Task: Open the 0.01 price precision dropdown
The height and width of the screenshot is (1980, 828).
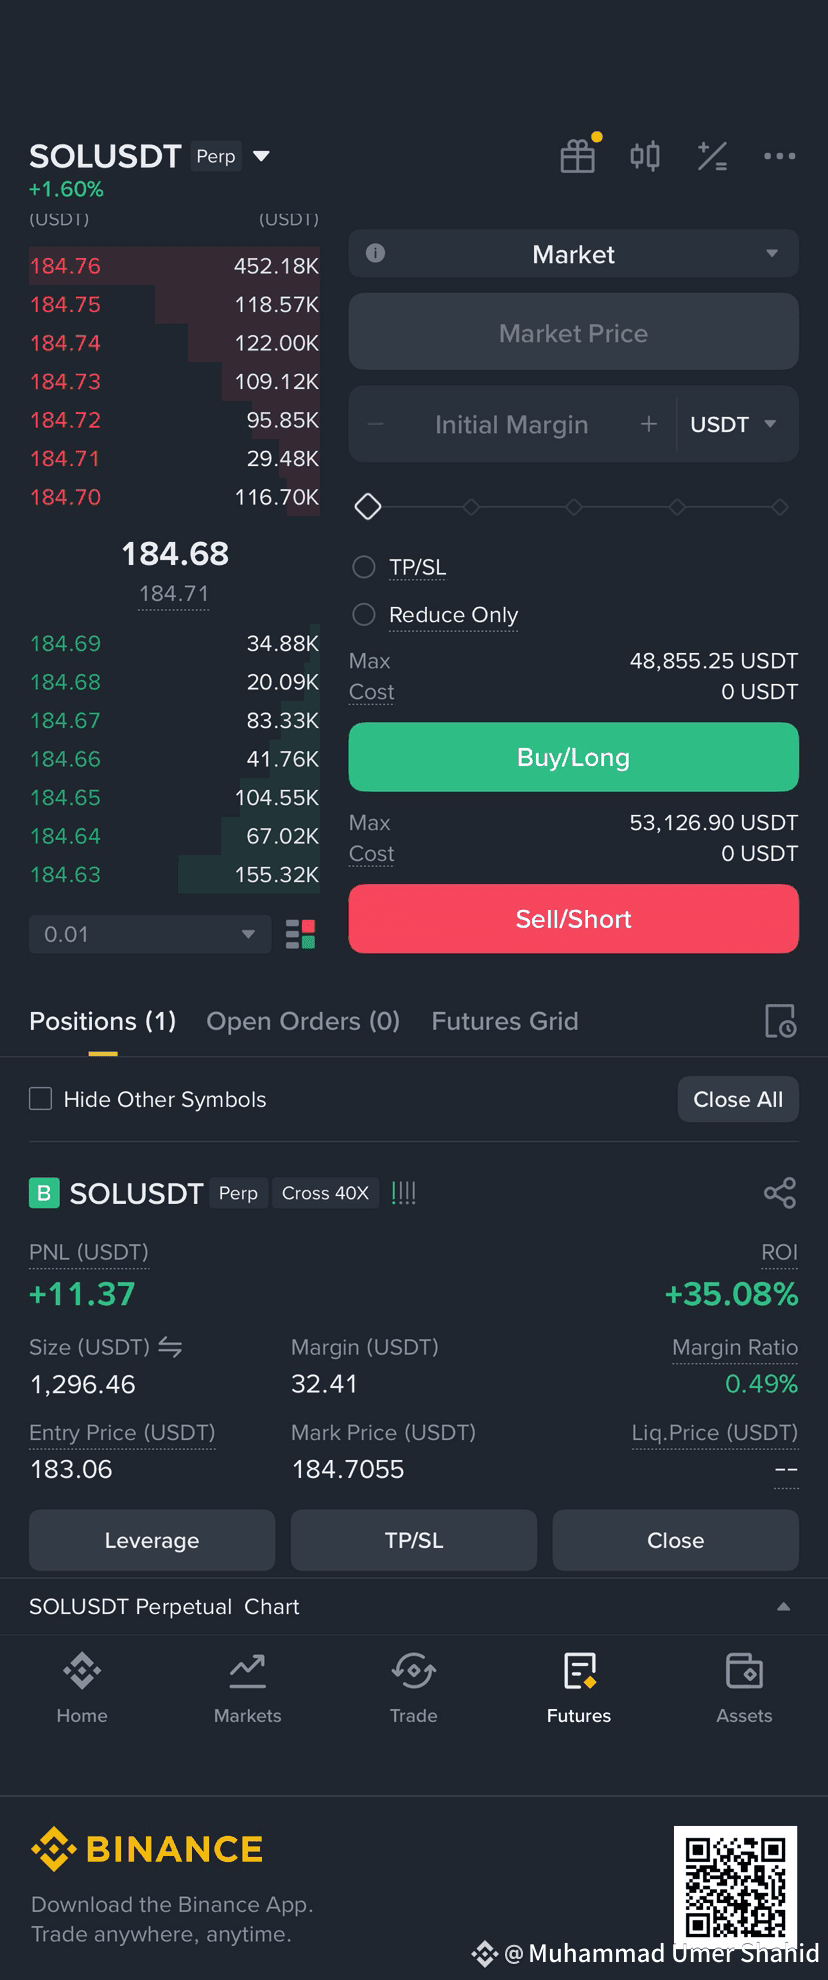Action: pyautogui.click(x=150, y=934)
